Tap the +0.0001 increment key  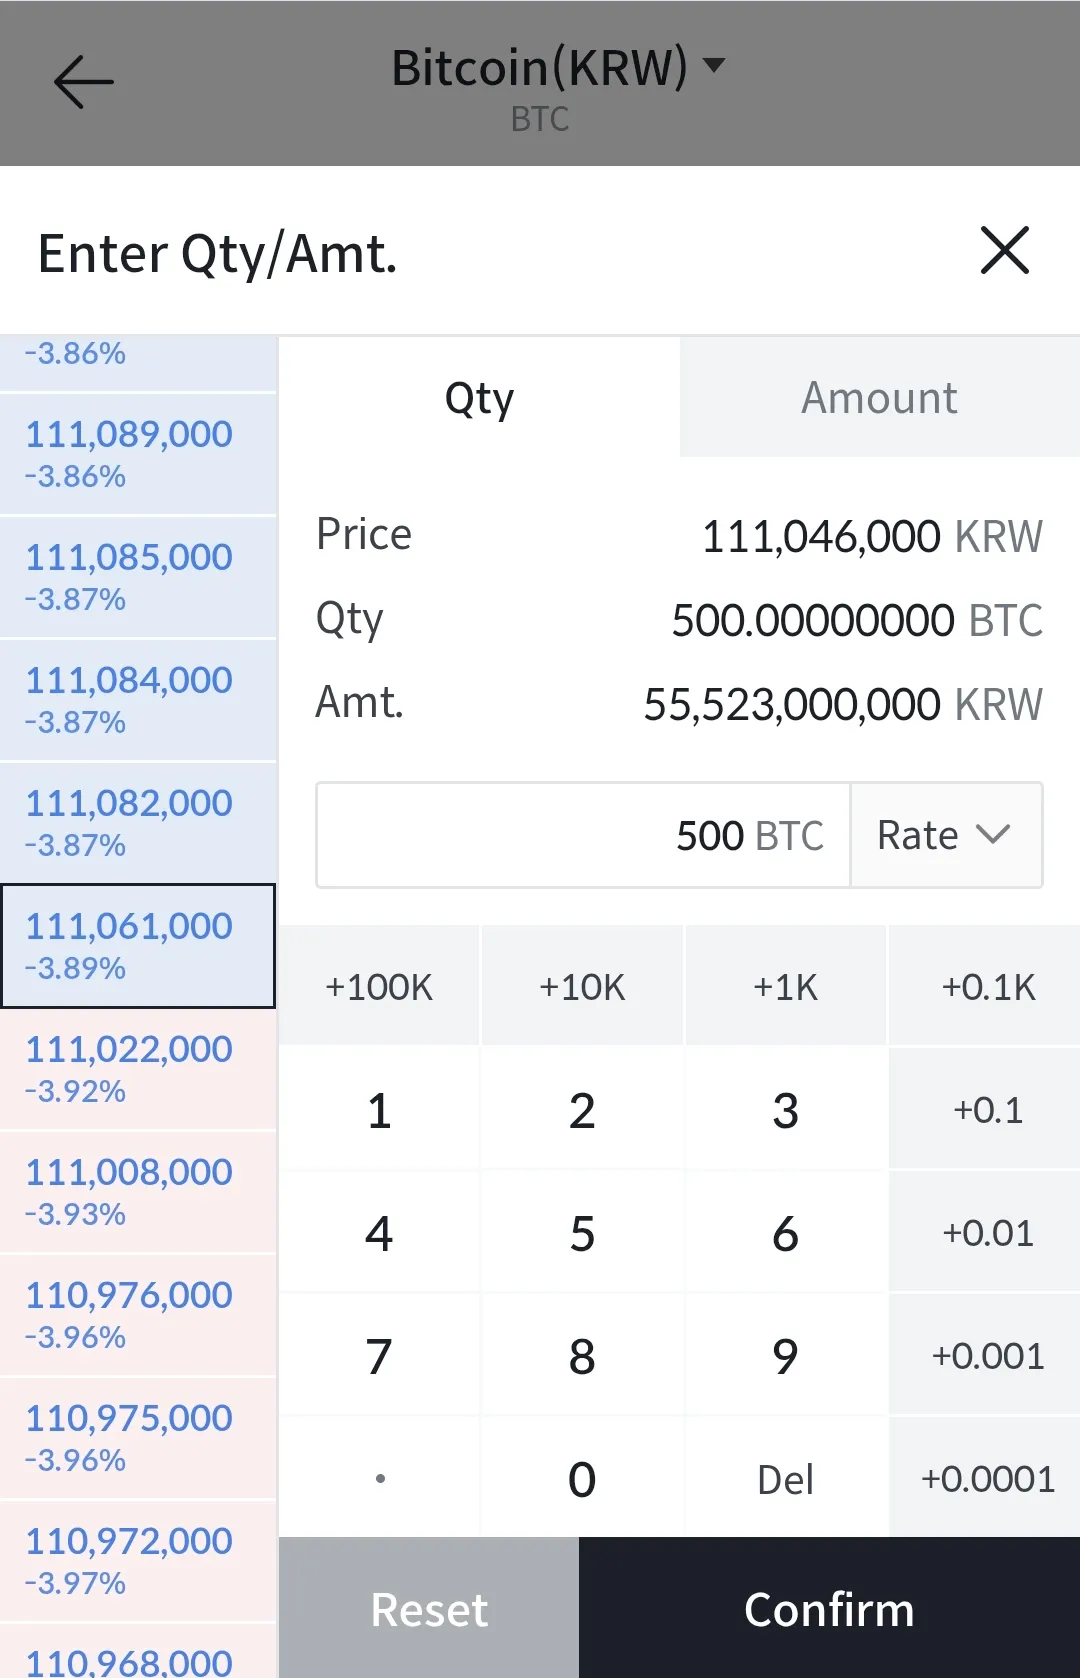click(x=986, y=1479)
